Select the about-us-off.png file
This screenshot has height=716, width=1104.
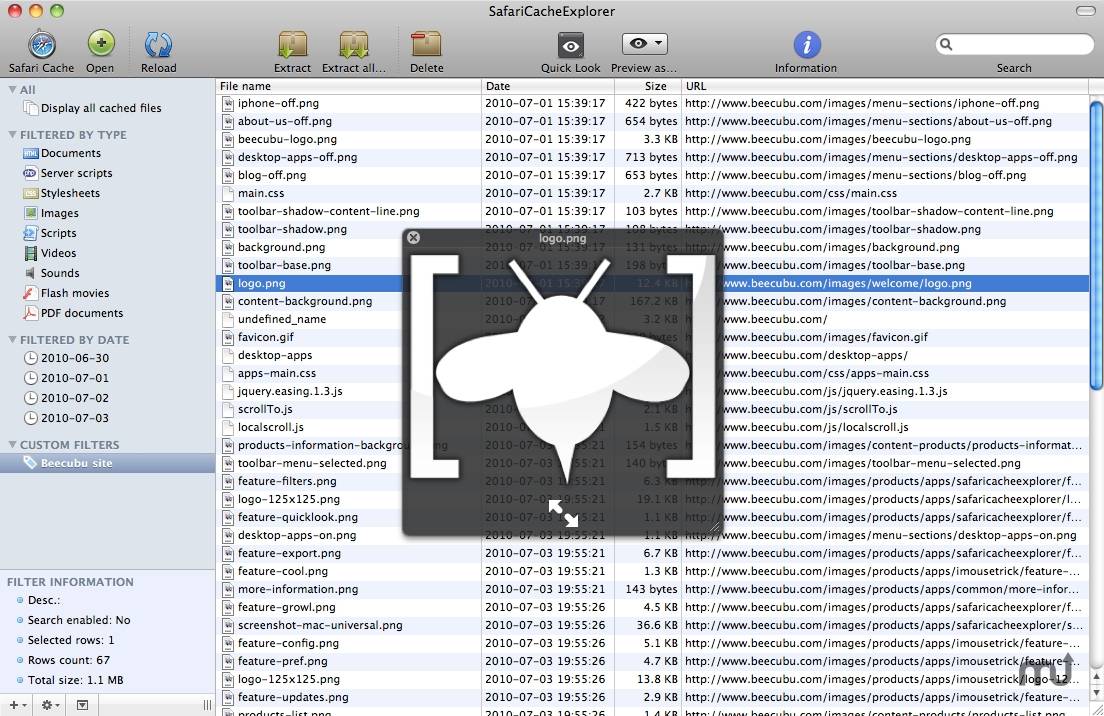pos(284,121)
